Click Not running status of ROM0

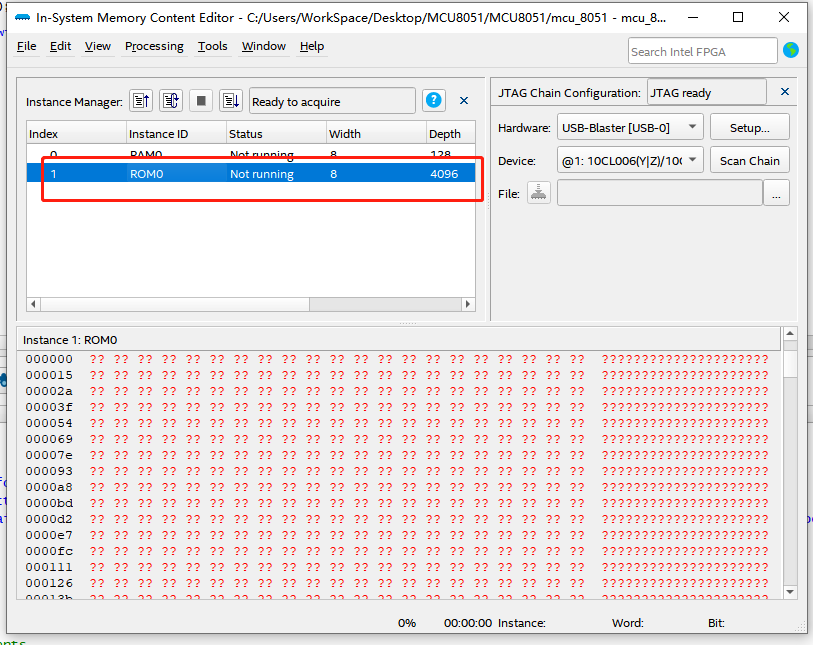(262, 174)
